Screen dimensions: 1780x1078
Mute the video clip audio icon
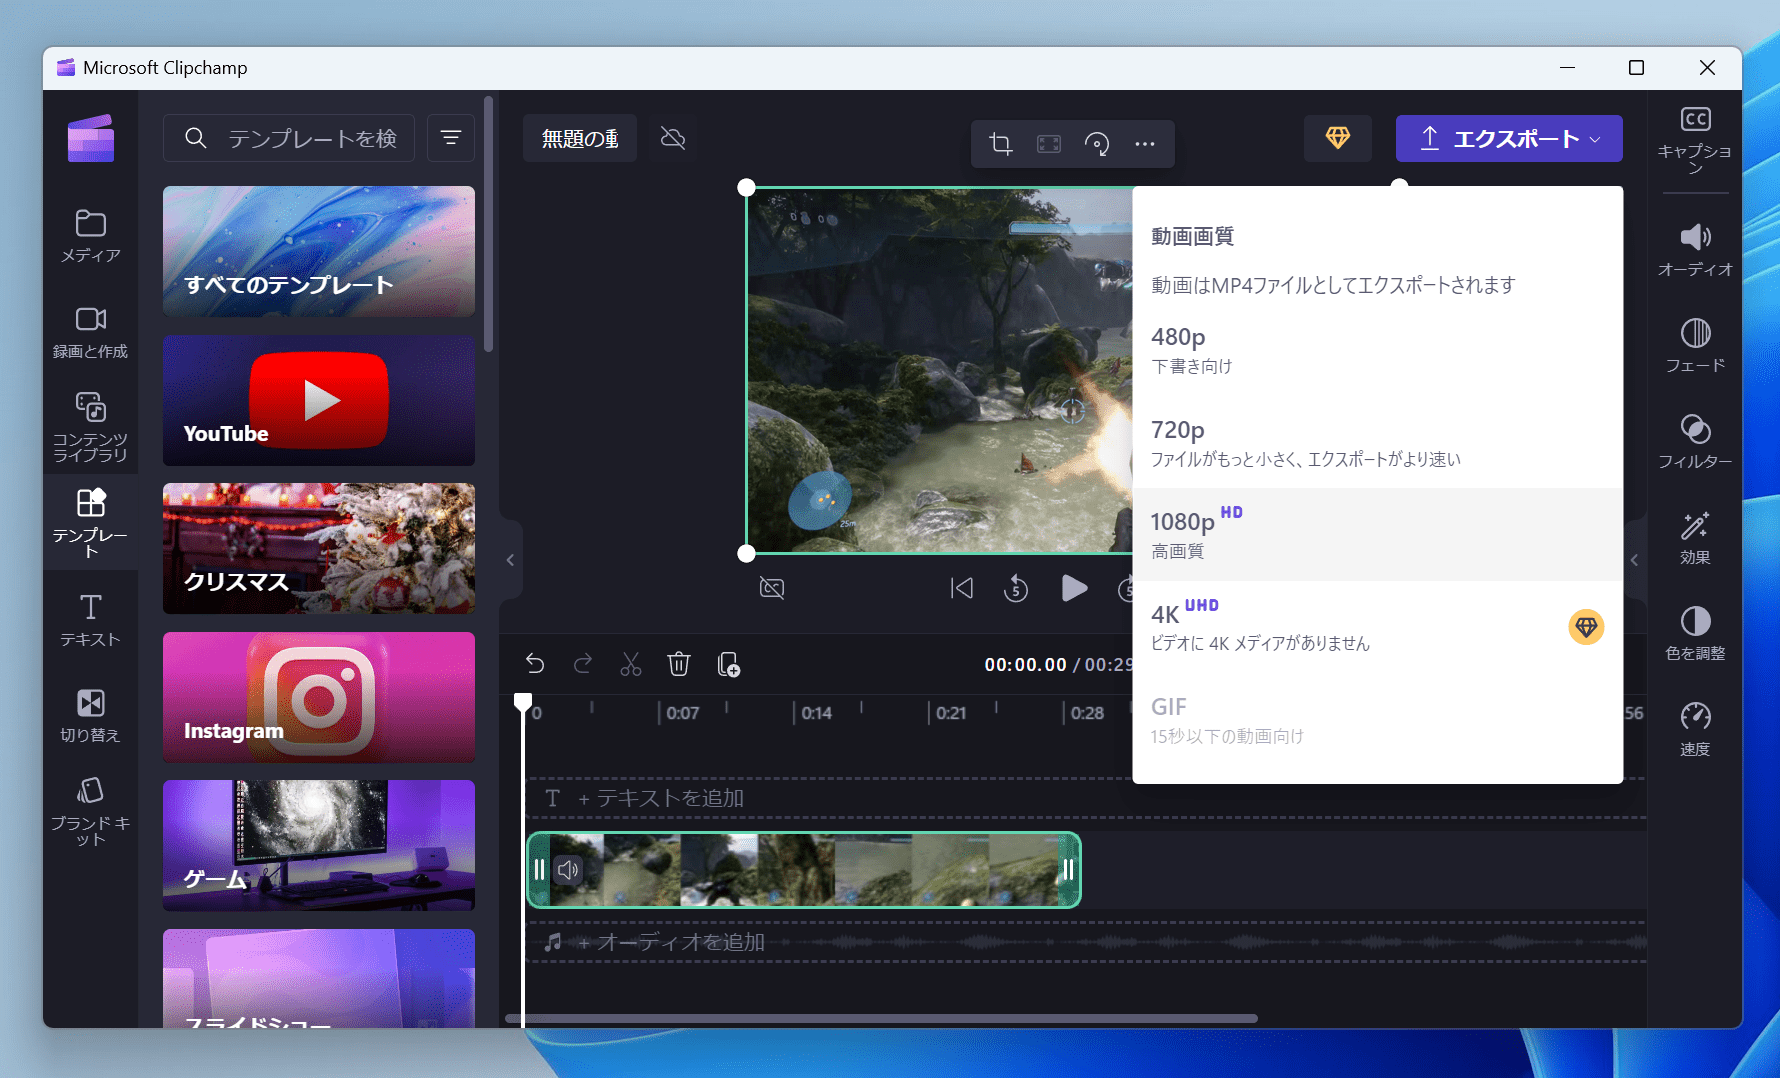(x=568, y=870)
